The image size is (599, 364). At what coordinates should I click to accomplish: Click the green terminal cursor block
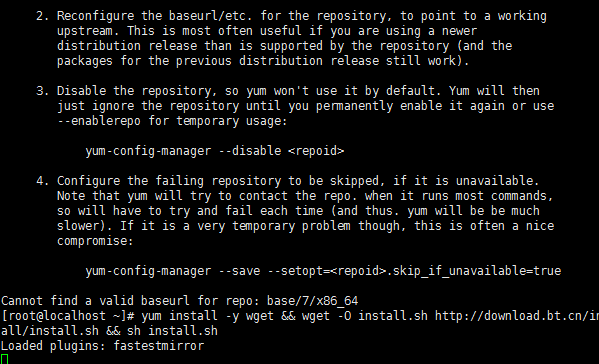coord(4,360)
